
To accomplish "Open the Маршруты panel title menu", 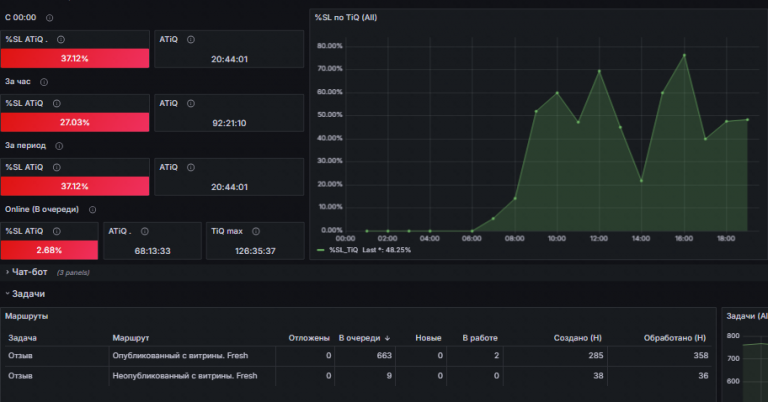I will click(x=26, y=316).
